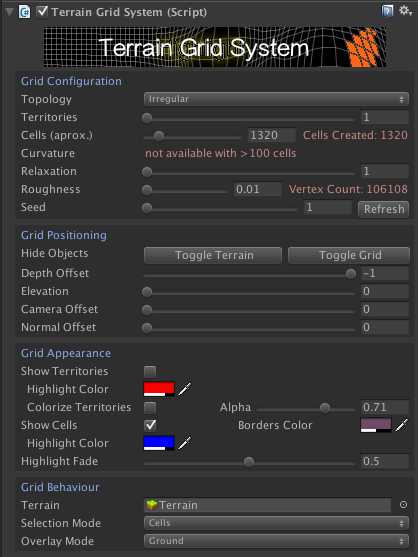The width and height of the screenshot is (418, 557).
Task: Click the purple Borders Color swatch
Action: click(x=376, y=425)
